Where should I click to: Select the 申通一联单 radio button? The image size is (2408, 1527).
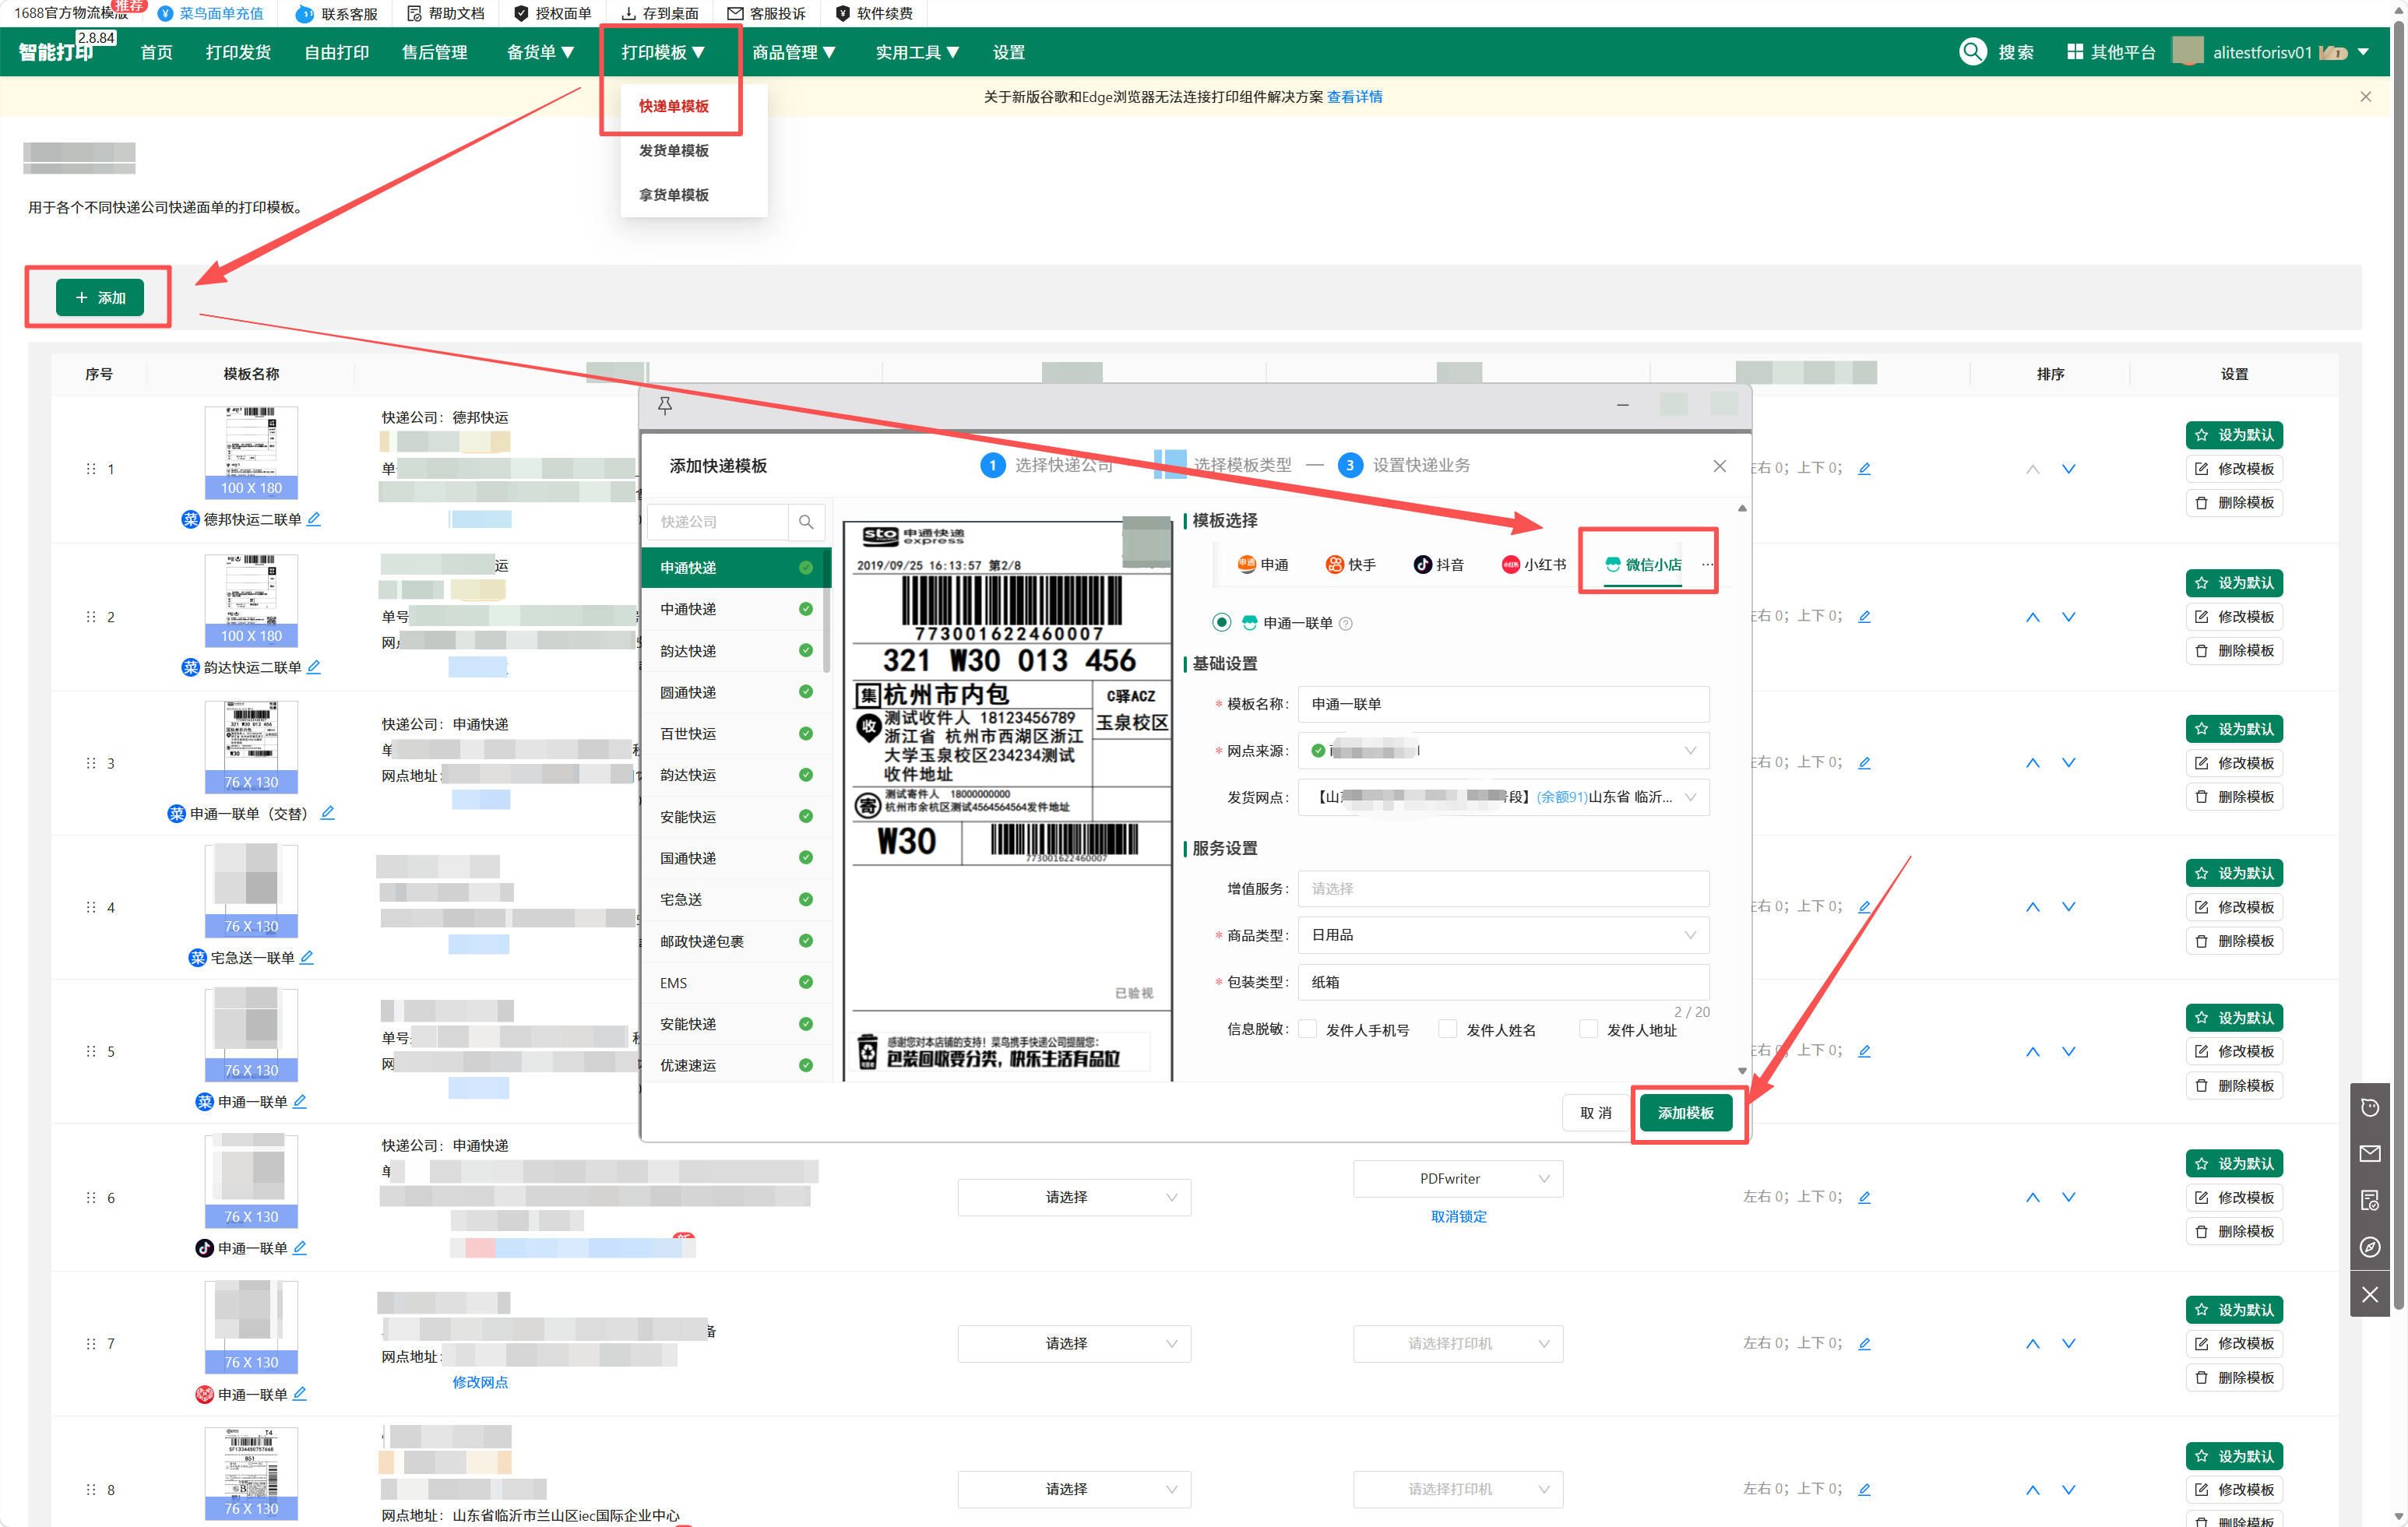click(x=1221, y=622)
